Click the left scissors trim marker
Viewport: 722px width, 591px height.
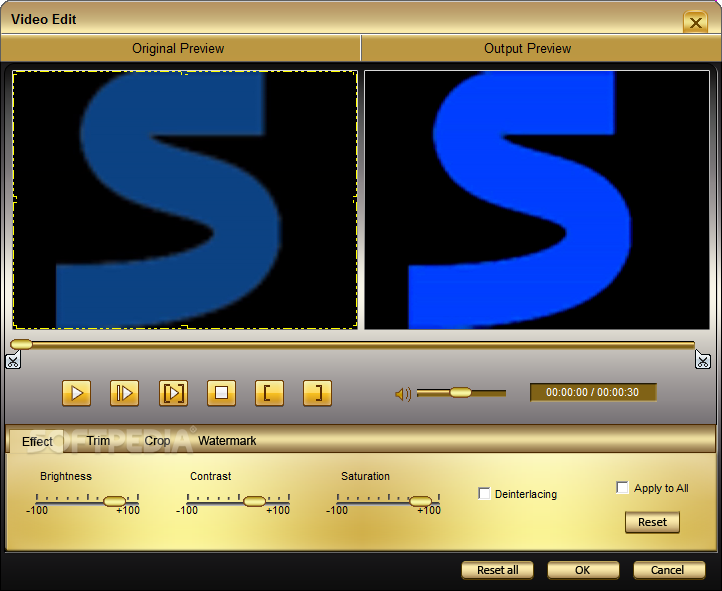pyautogui.click(x=12, y=360)
